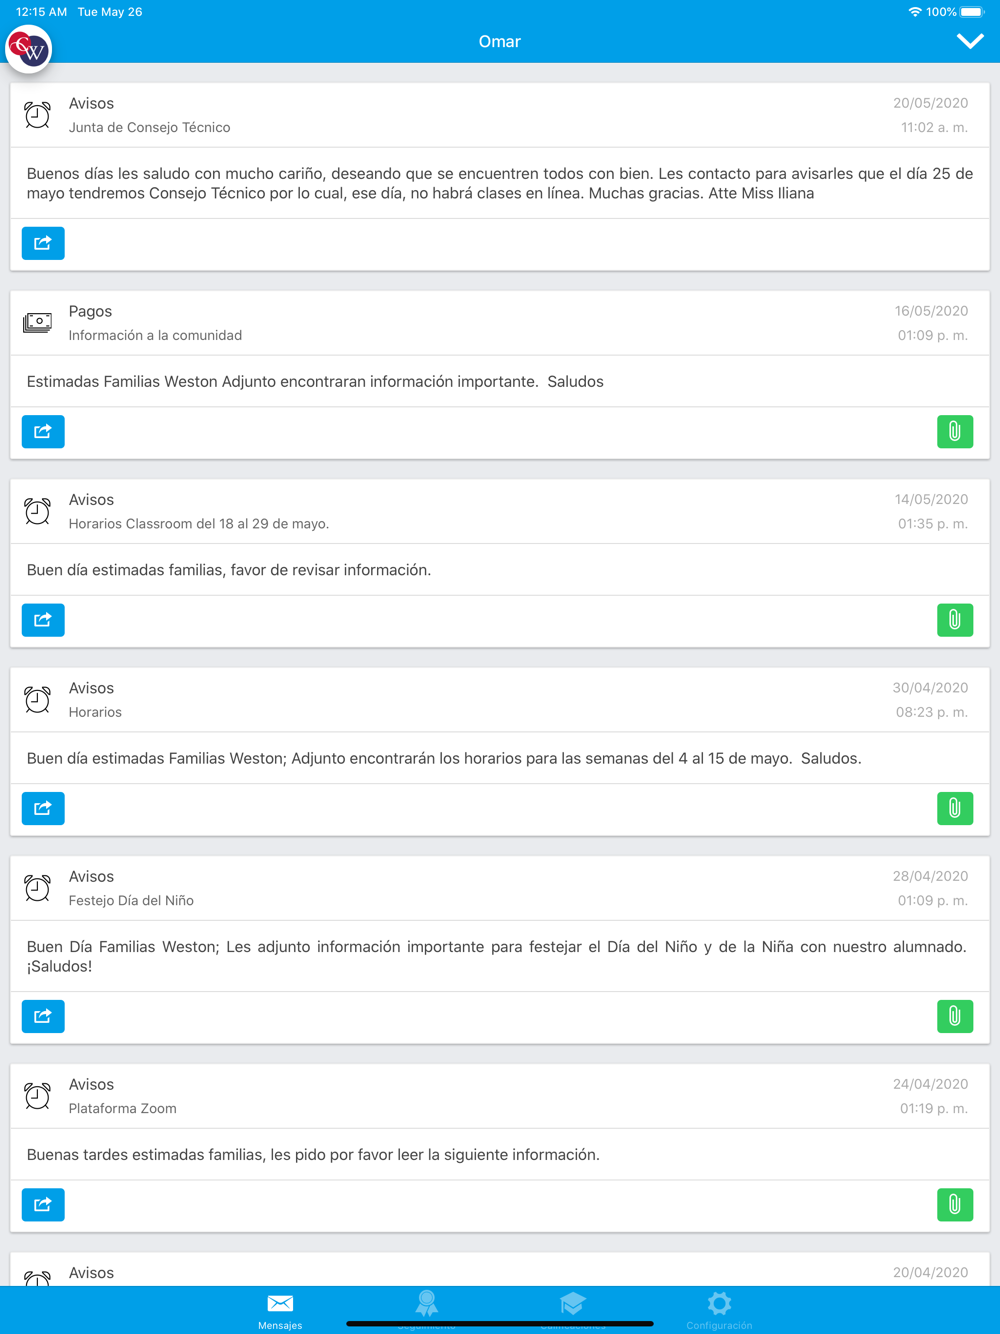Open the Configuración tab
The width and height of the screenshot is (1000, 1334).
click(x=719, y=1310)
